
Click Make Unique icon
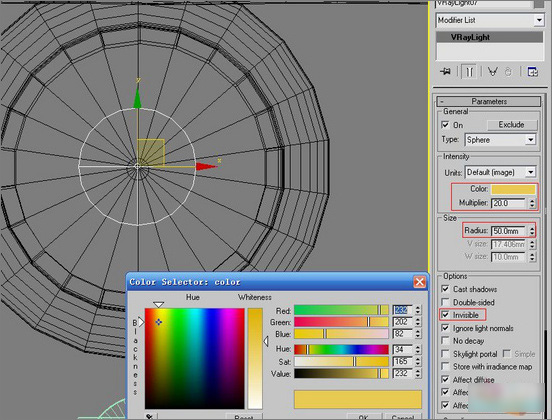(493, 72)
